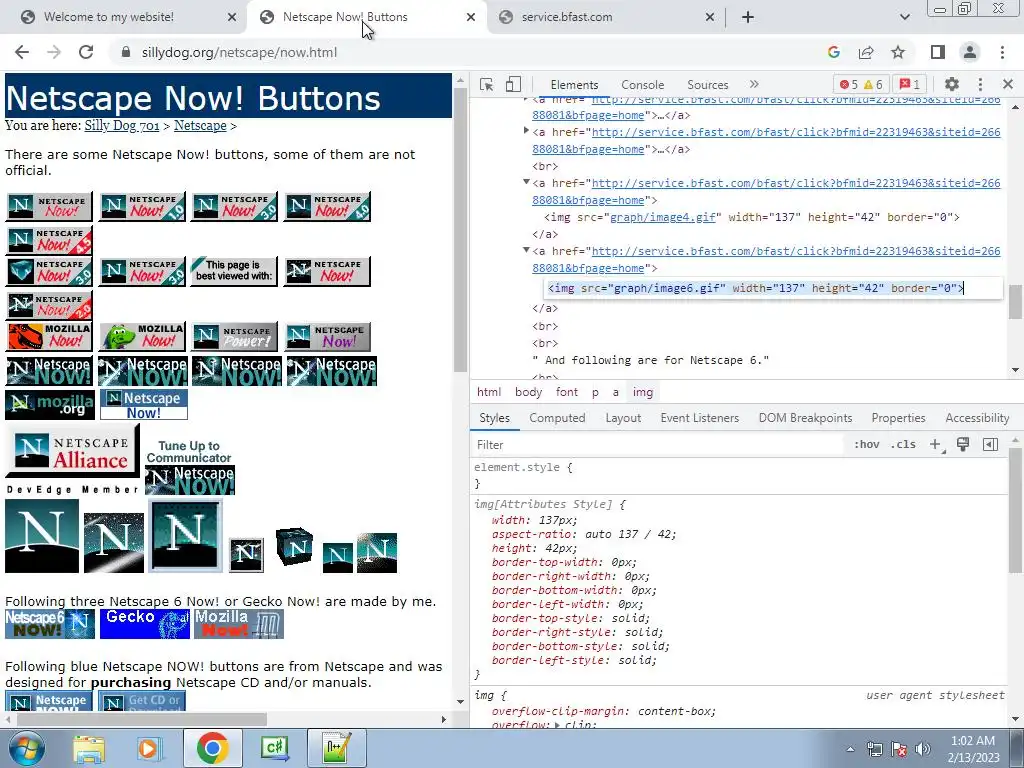Image resolution: width=1024 pixels, height=768 pixels.
Task: Open the Computed styles tab
Action: point(557,418)
